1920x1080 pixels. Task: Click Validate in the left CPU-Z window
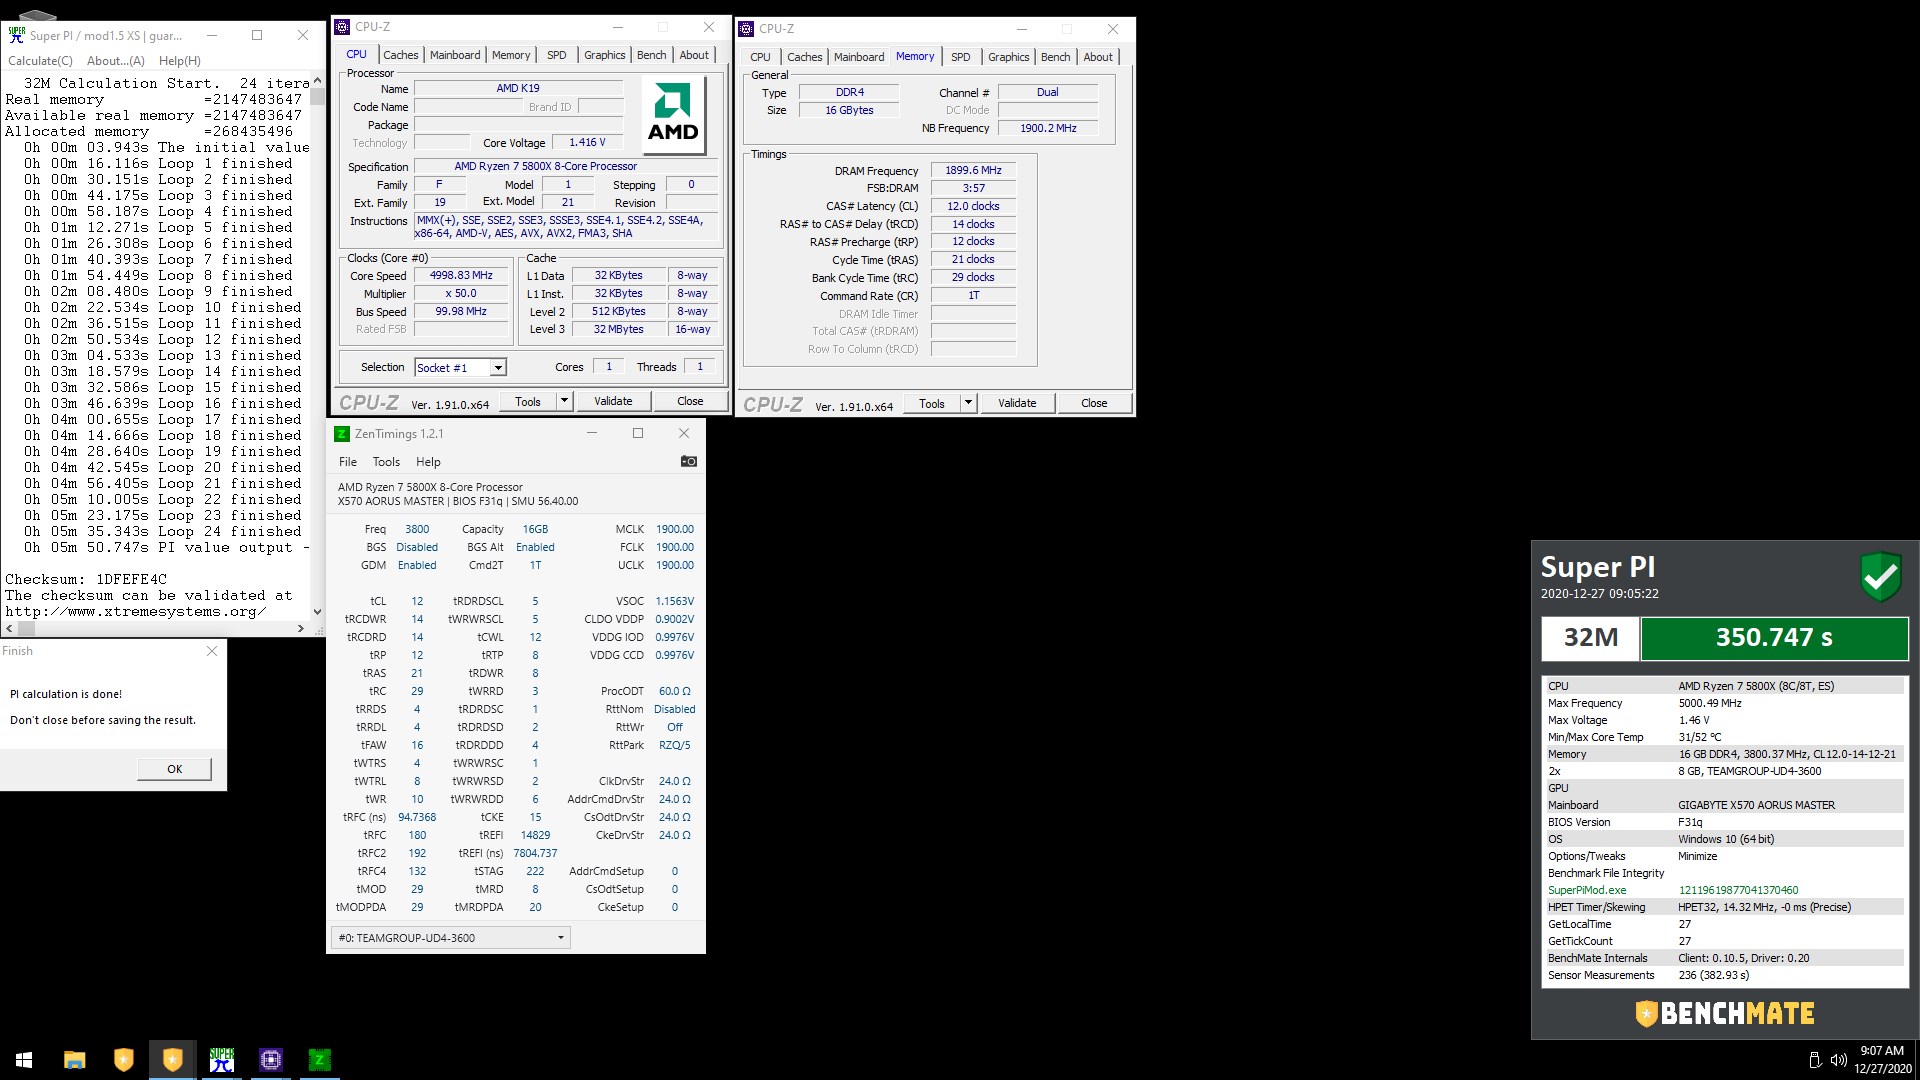(x=613, y=401)
